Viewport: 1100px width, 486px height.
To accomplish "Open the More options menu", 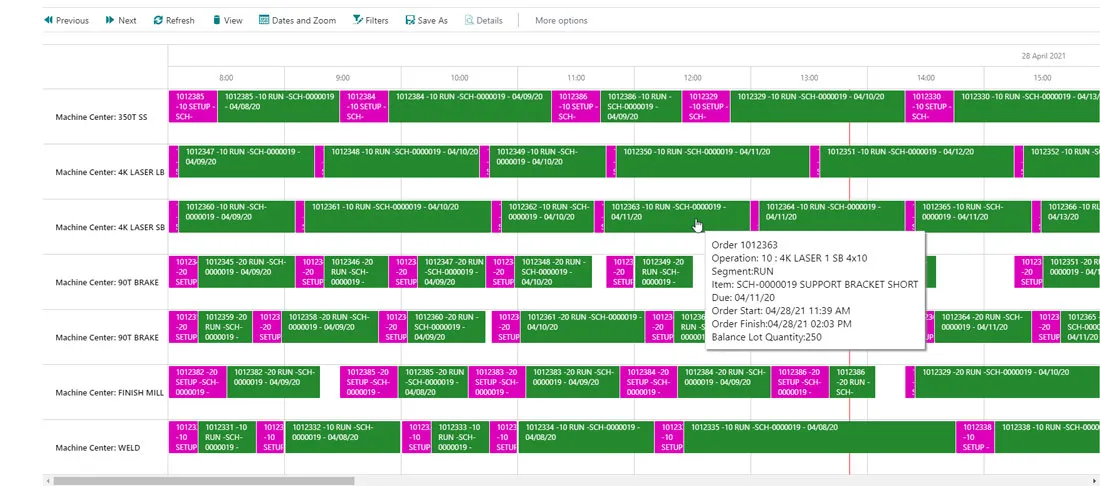I will (561, 20).
